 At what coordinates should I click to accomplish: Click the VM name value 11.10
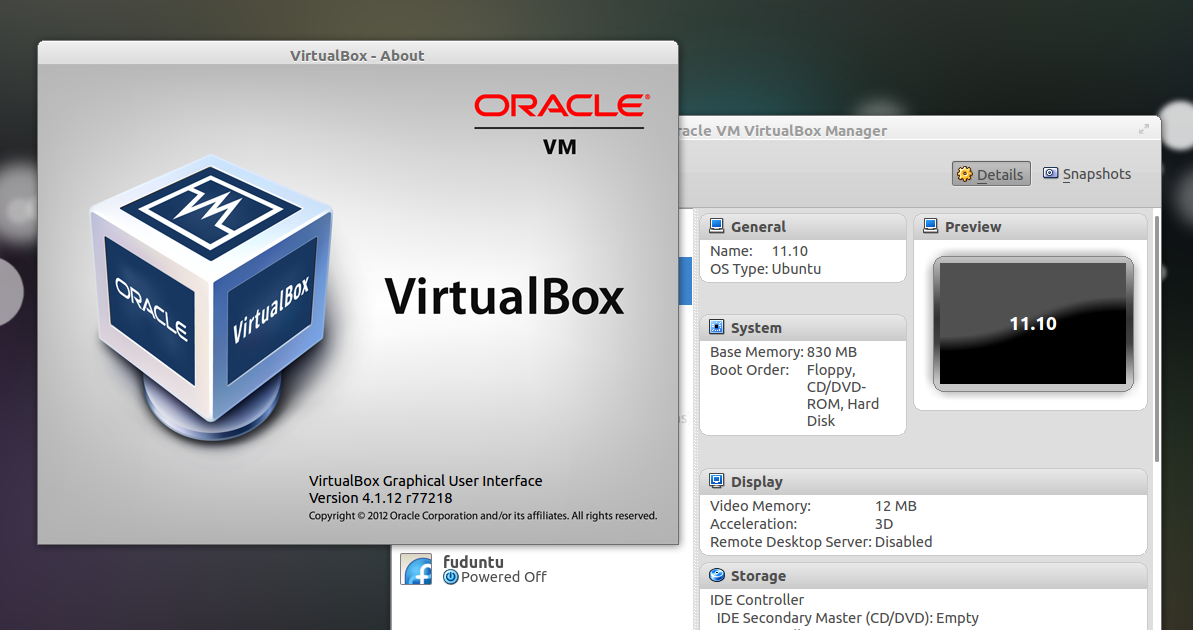click(x=790, y=251)
